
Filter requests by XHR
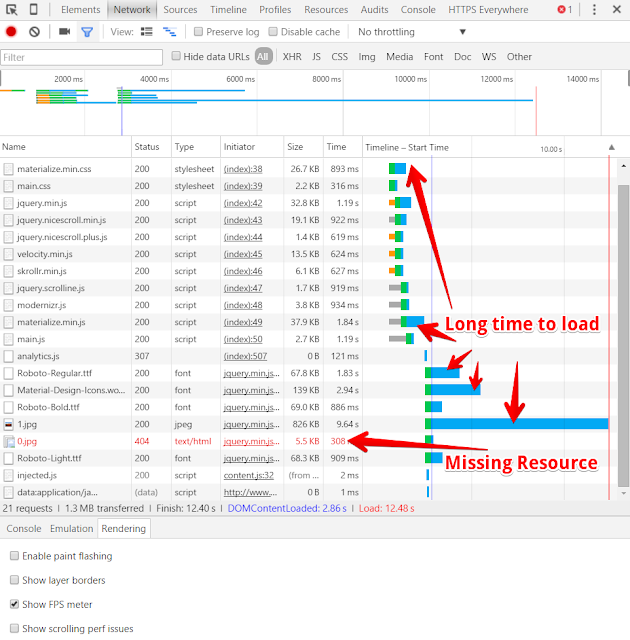[x=292, y=57]
